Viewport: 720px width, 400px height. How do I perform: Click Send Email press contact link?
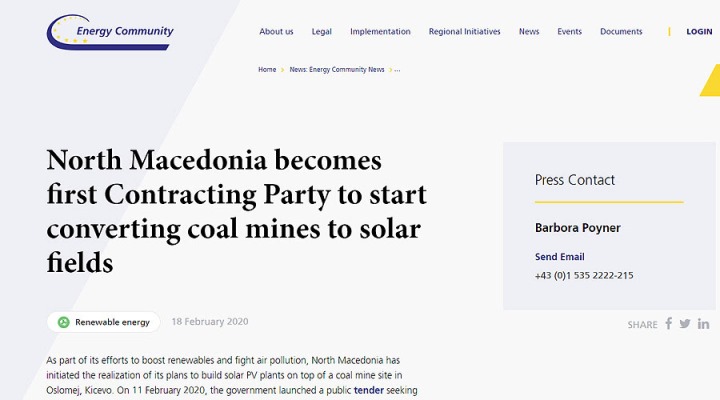(559, 257)
